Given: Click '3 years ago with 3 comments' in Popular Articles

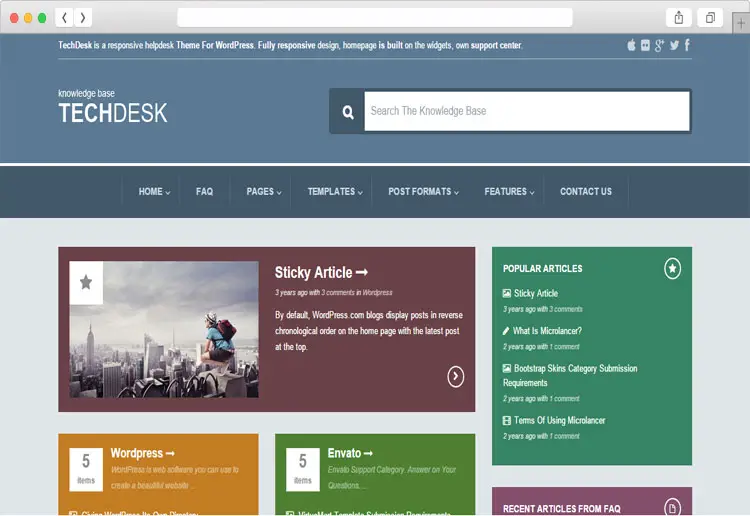Looking at the screenshot, I should (x=543, y=309).
